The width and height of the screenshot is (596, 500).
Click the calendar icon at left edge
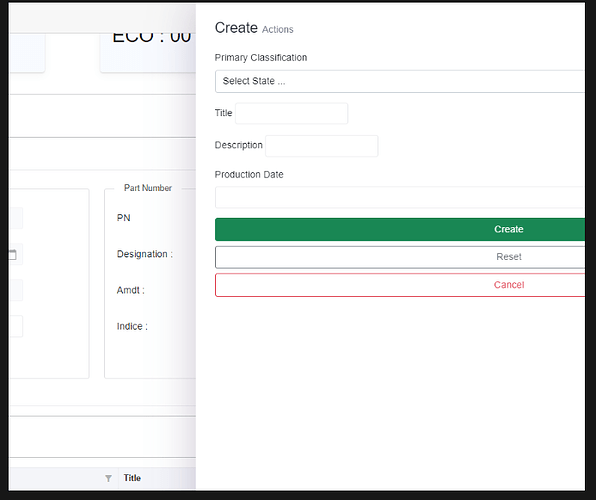pyautogui.click(x=13, y=254)
